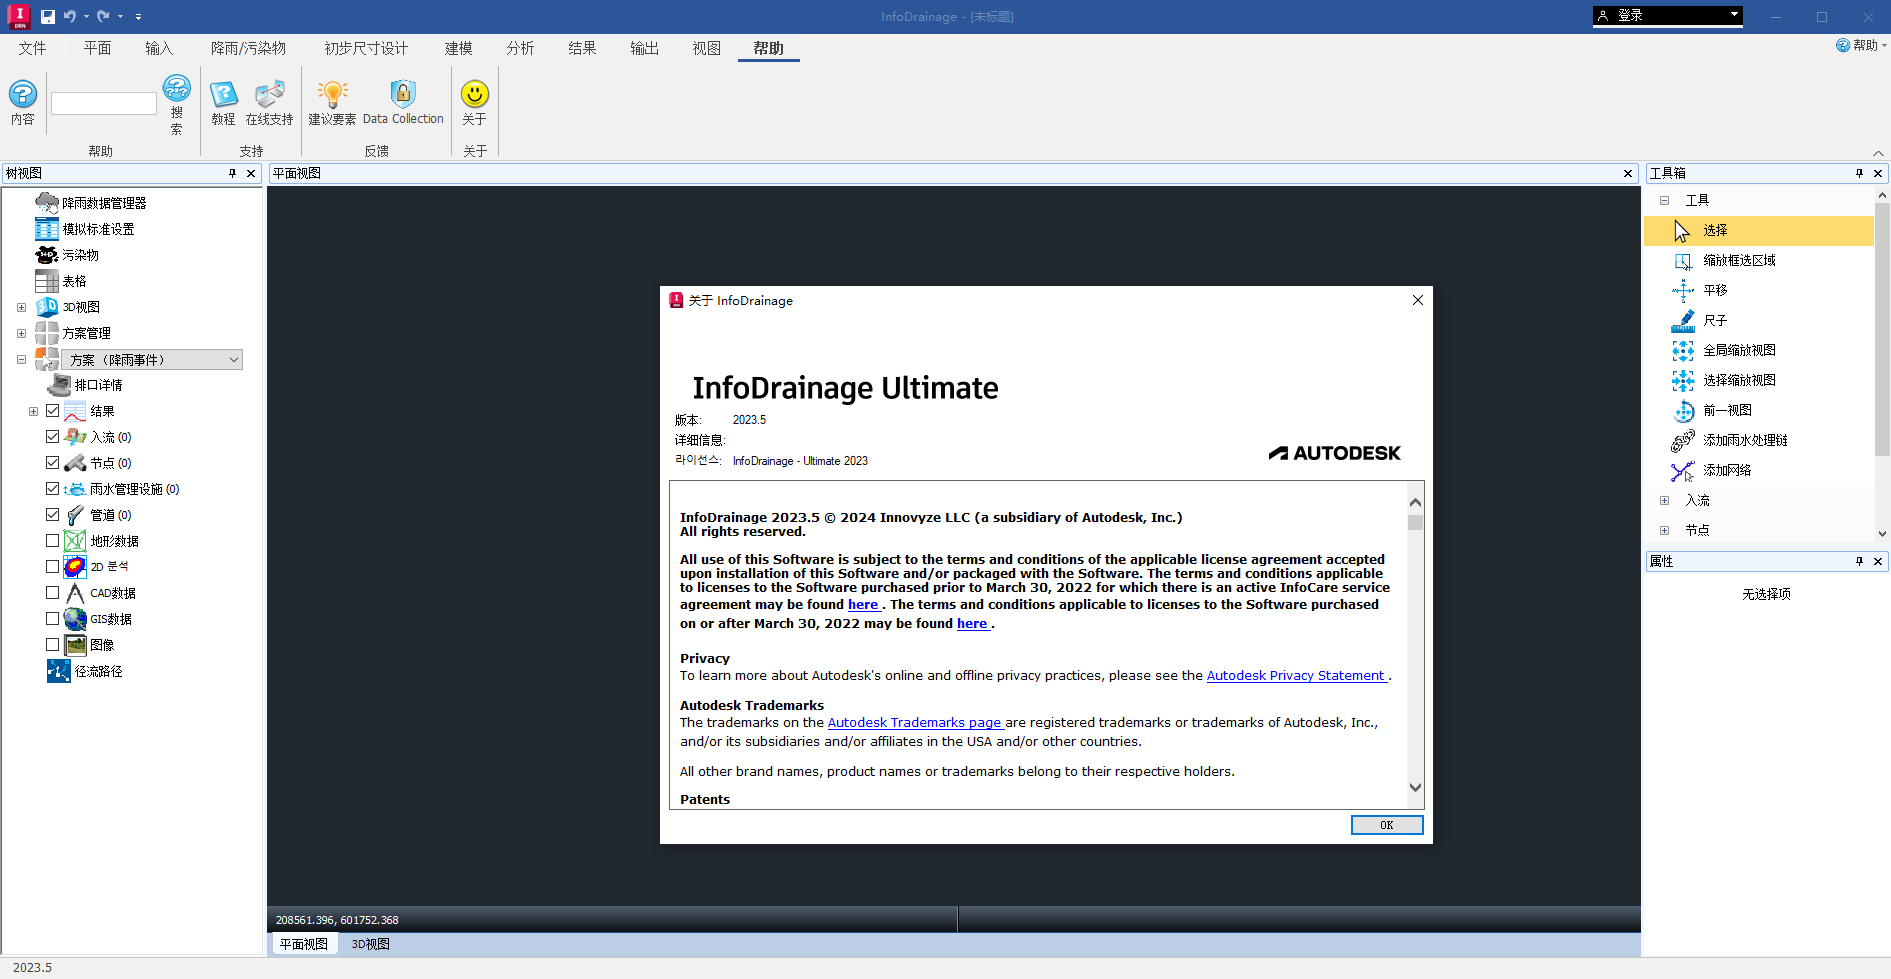Expand the 结果 results tree node
This screenshot has width=1891, height=979.
[33, 411]
